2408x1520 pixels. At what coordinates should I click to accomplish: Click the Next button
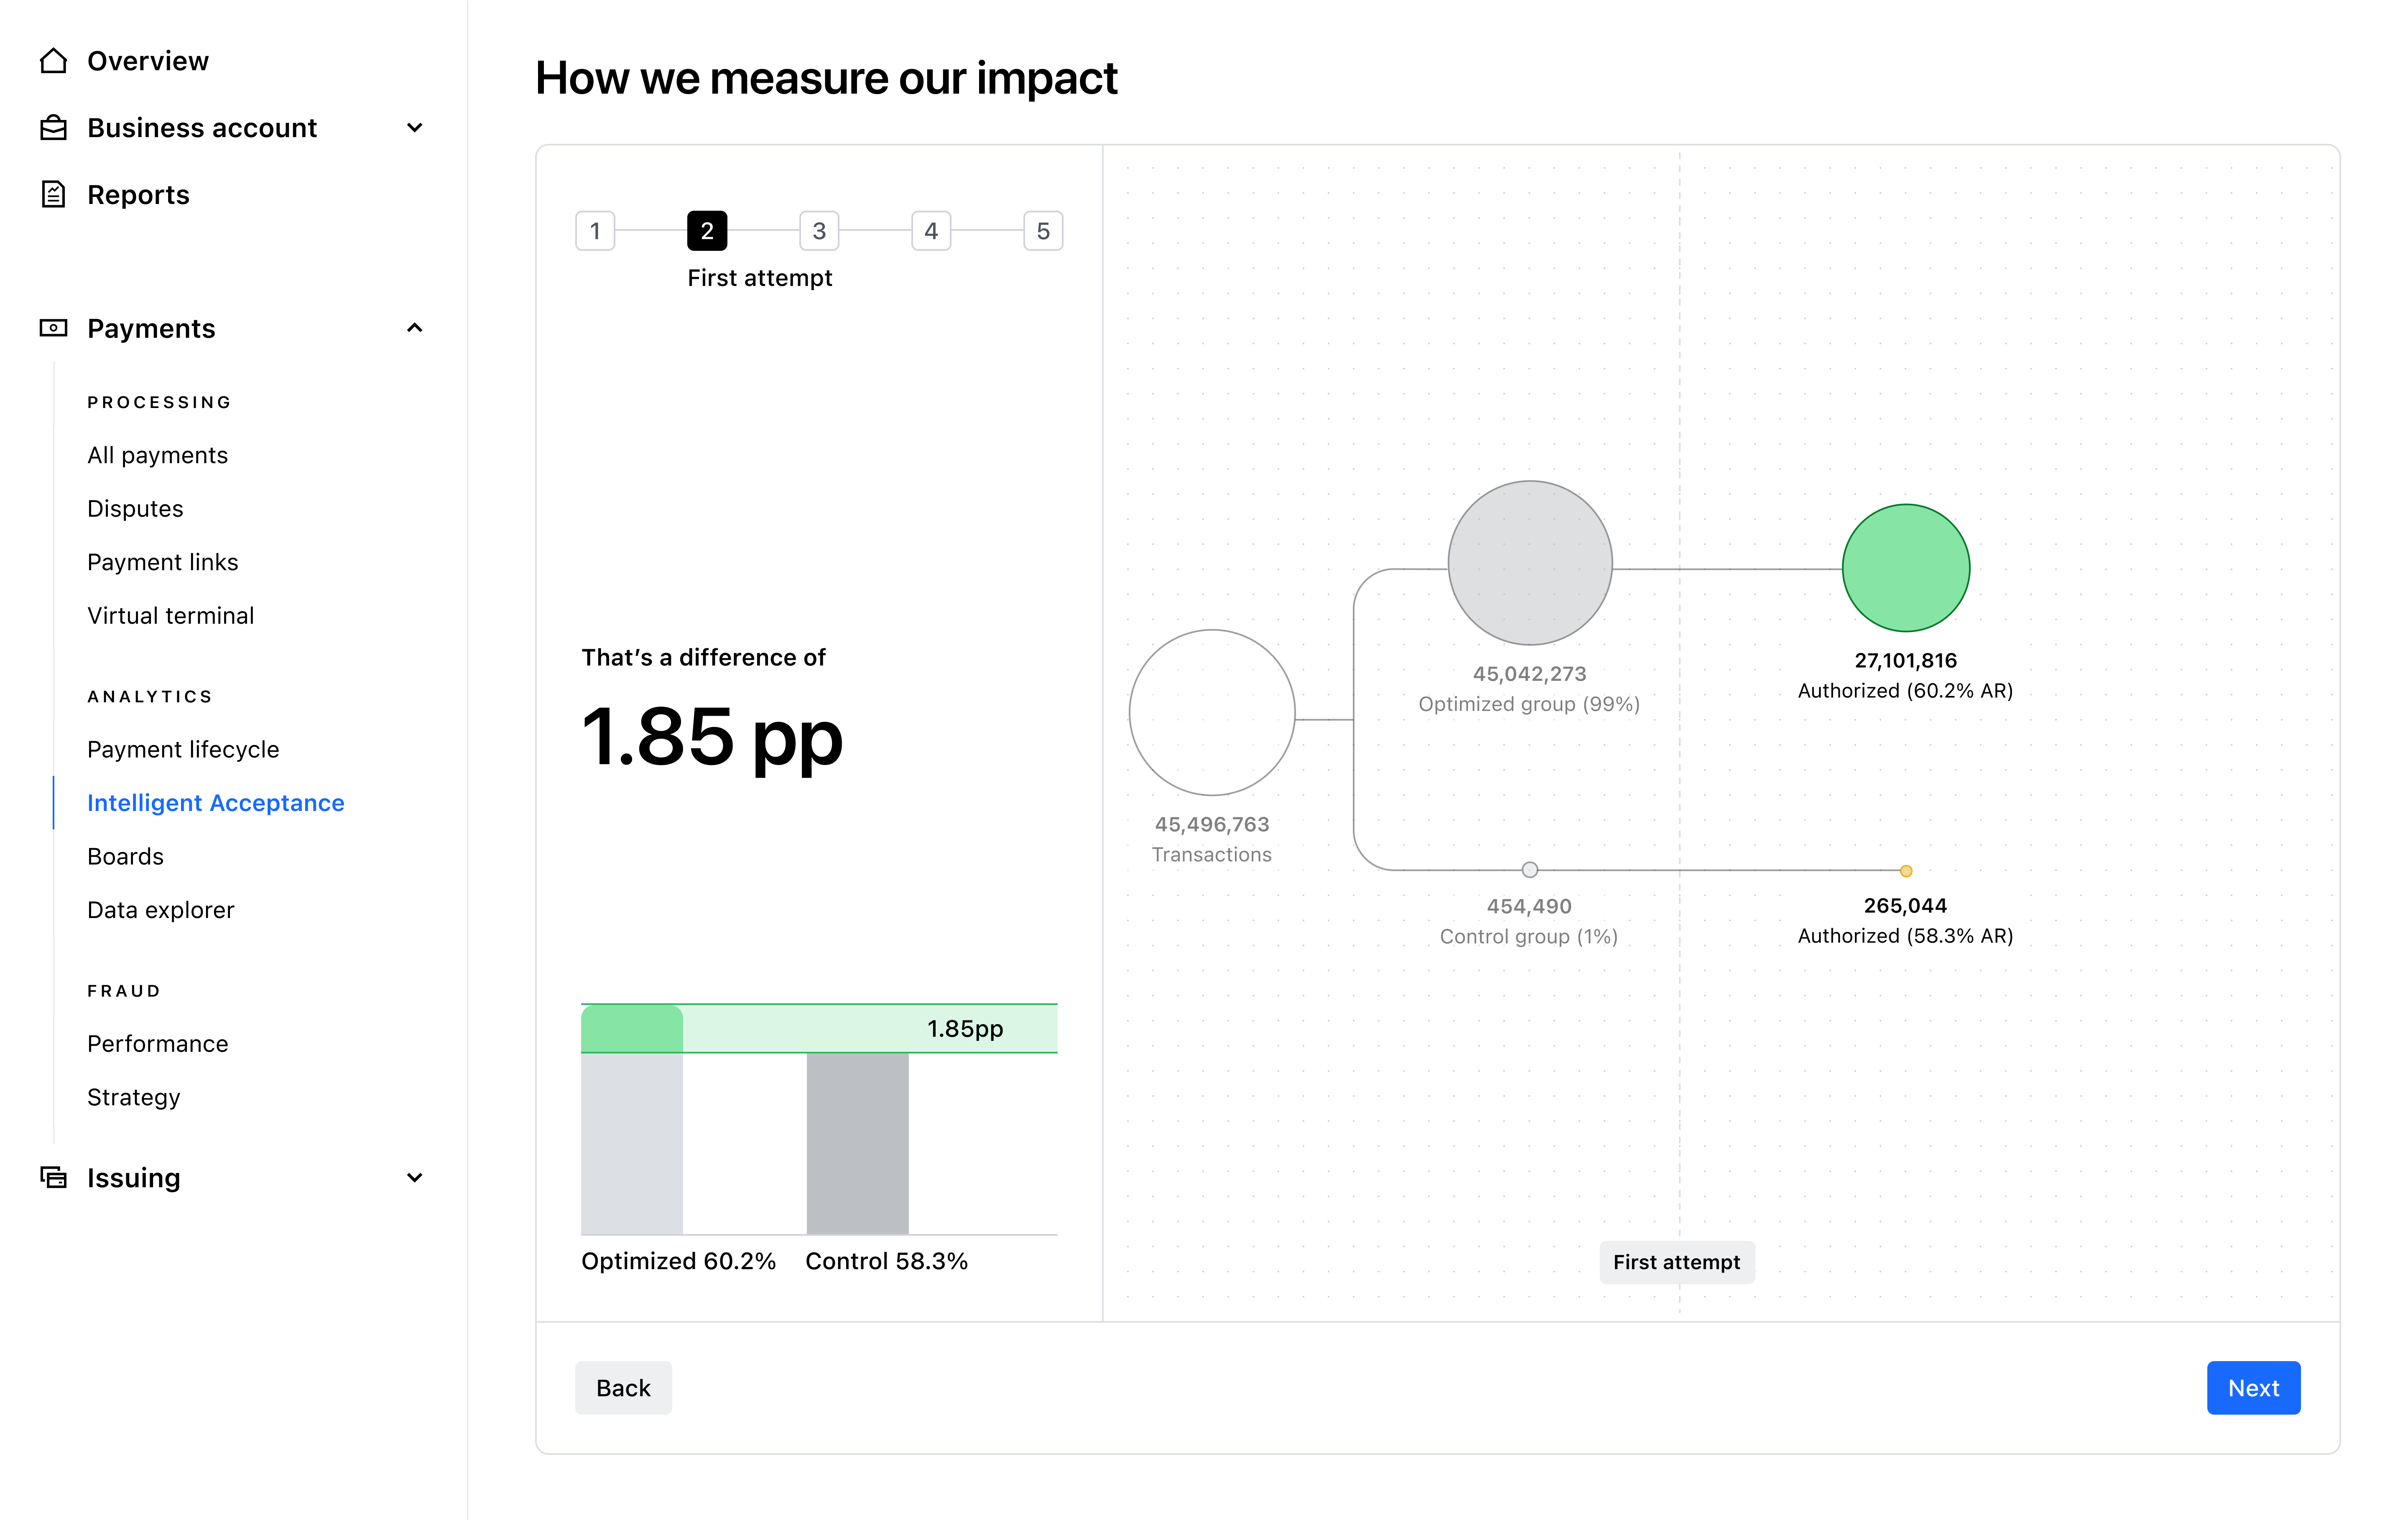click(x=2254, y=1388)
